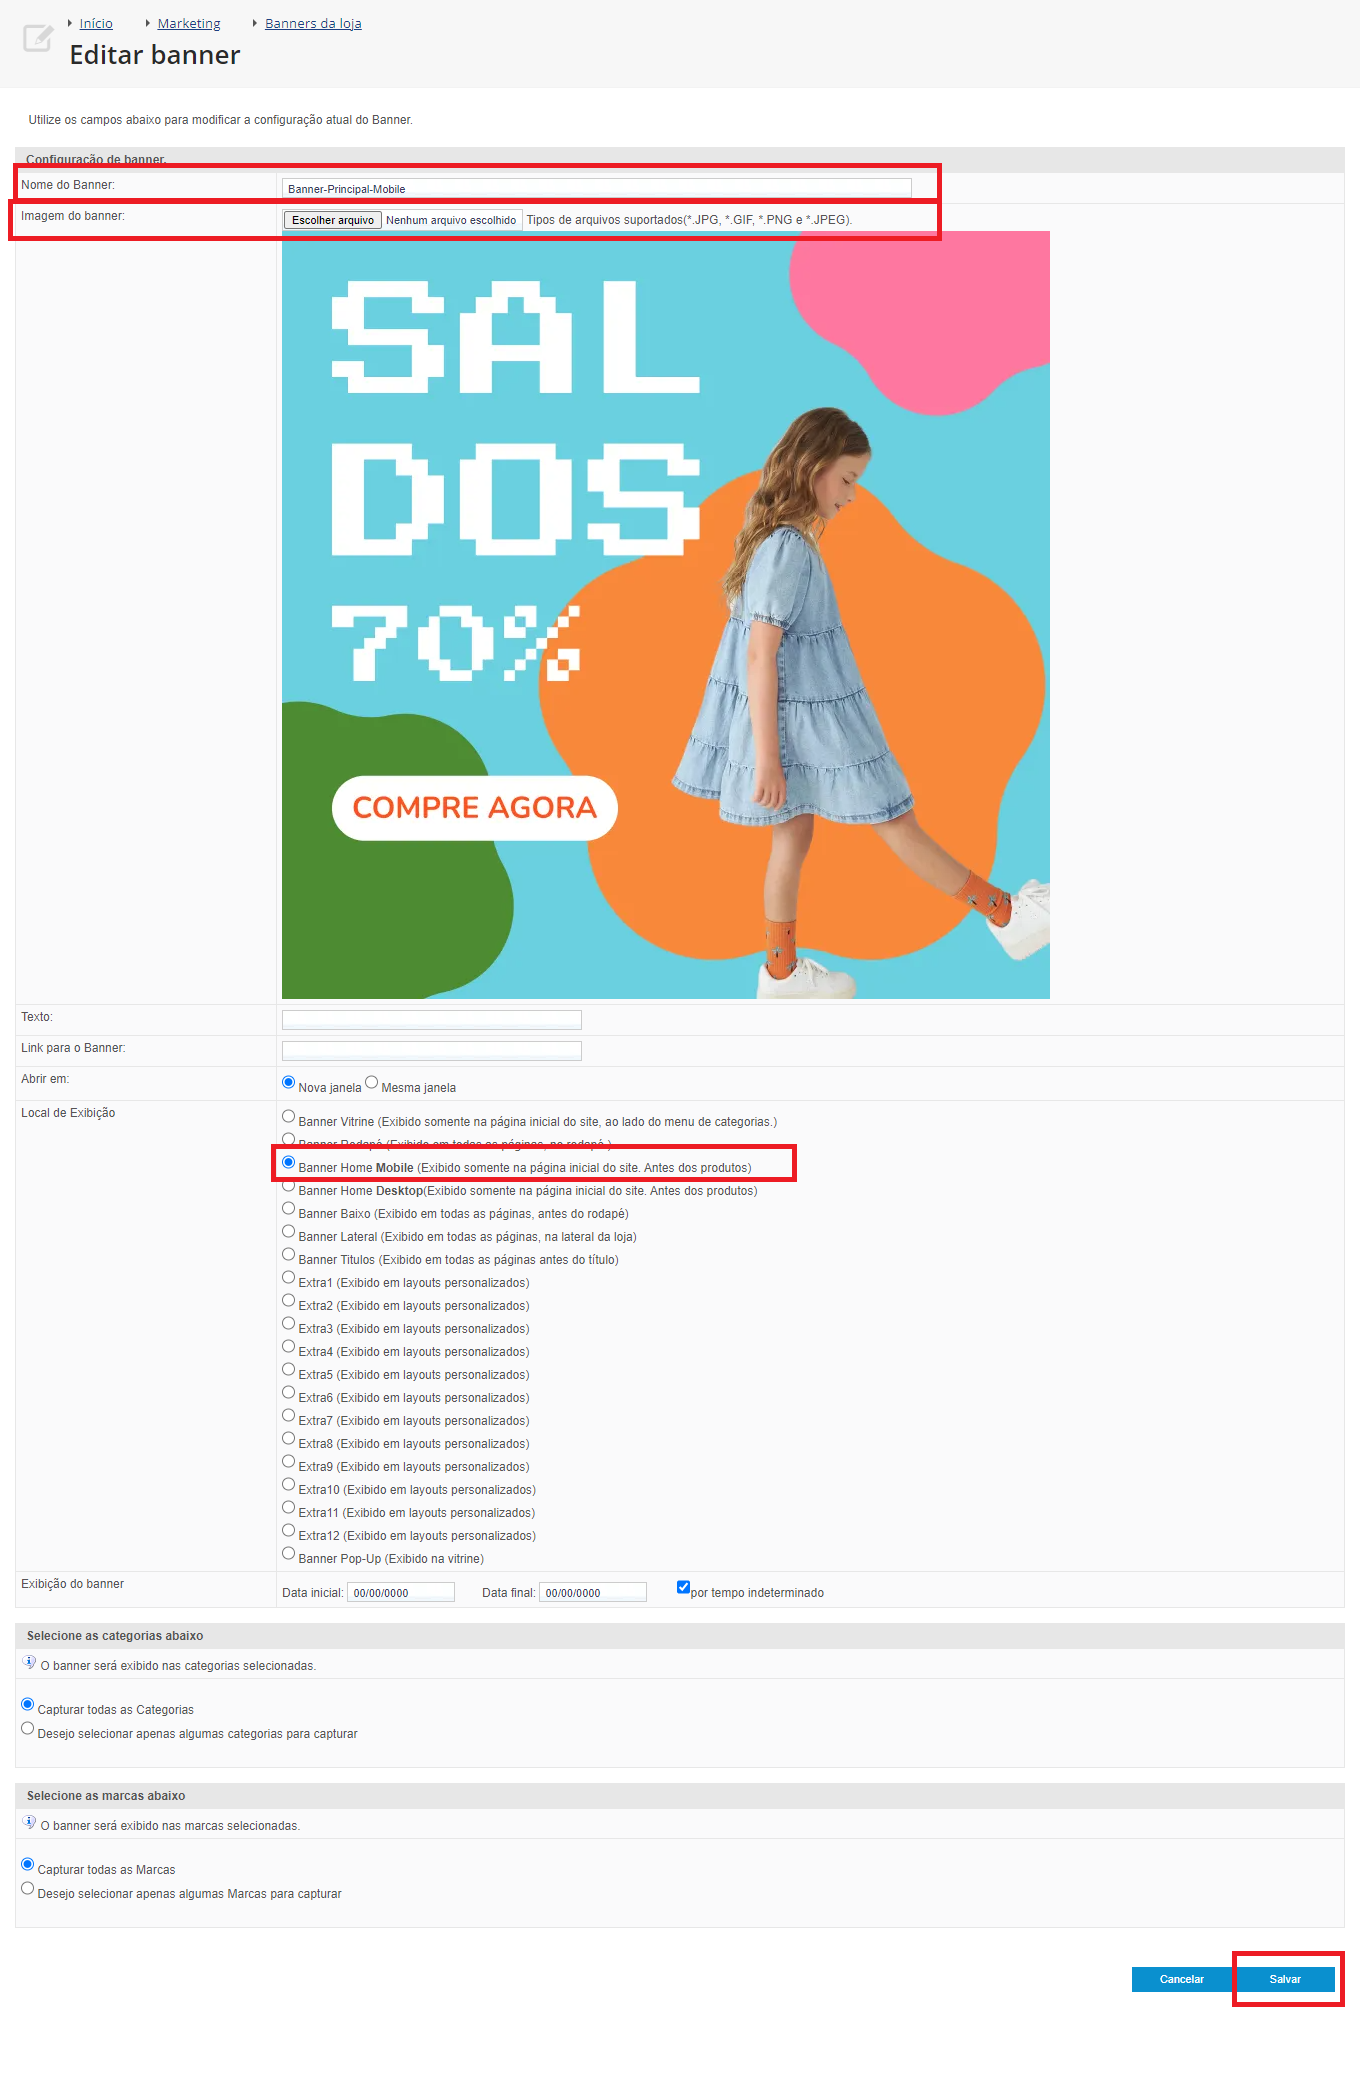Click the Link para o Banner field
Image resolution: width=1360 pixels, height=2086 pixels.
tap(431, 1050)
